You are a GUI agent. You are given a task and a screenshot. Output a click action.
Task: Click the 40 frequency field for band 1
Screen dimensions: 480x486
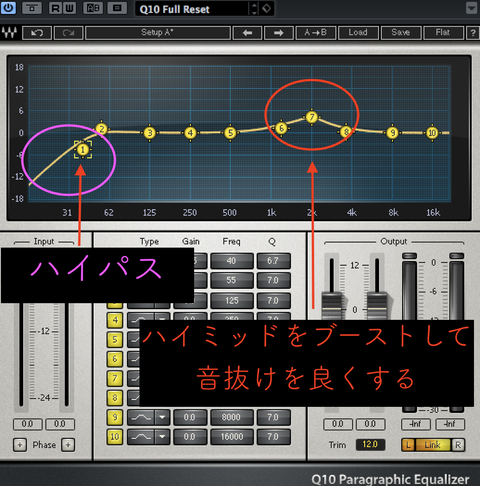pos(232,261)
